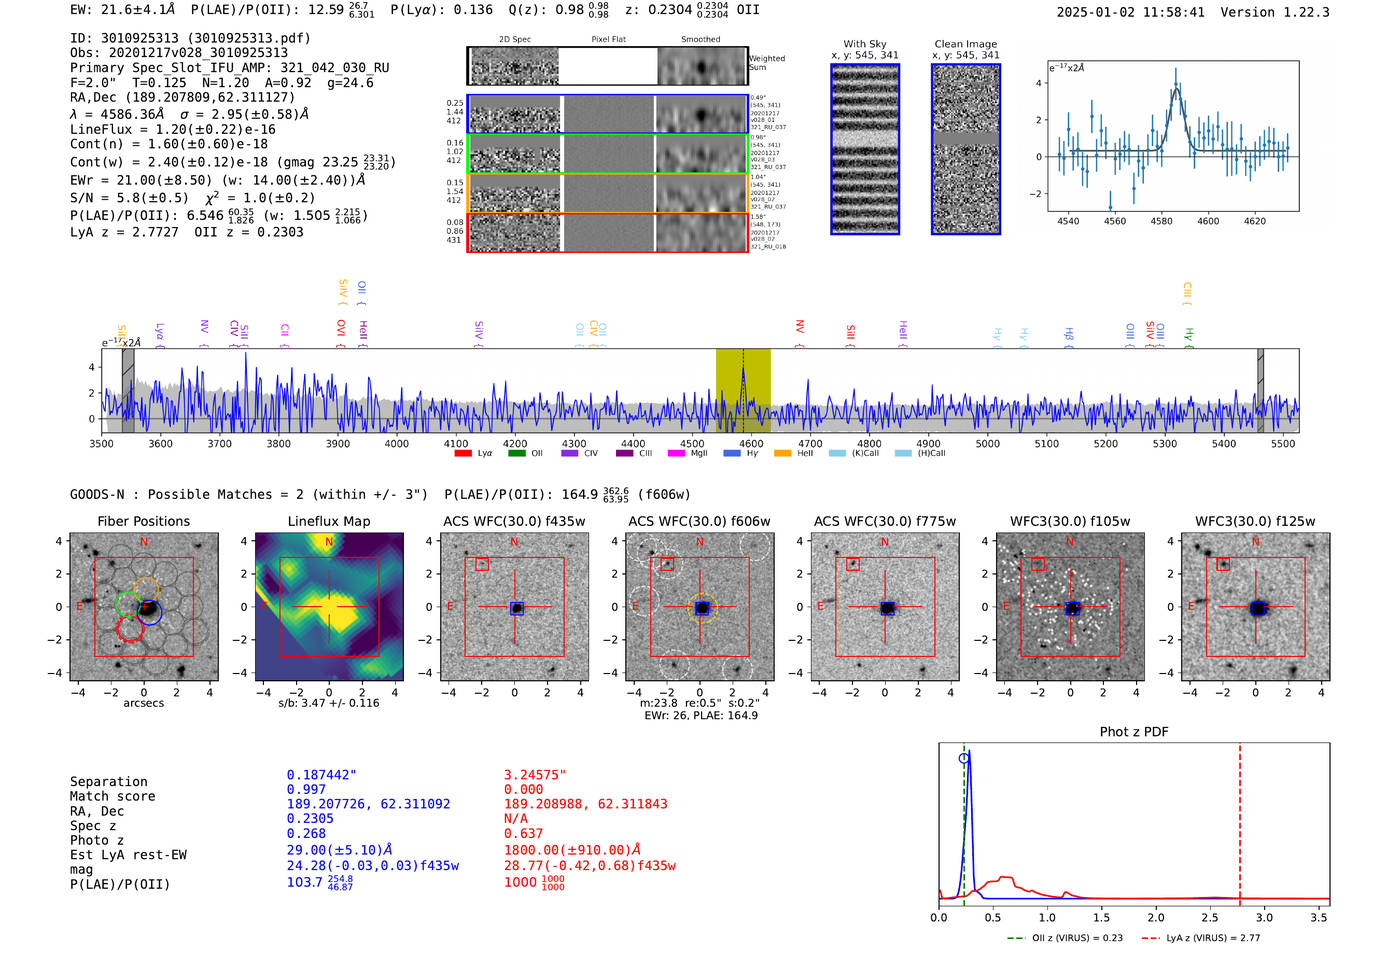Viewport: 1400px width, 953px height.
Task: Select the (K)CaII legend swatch
Action: pos(837,453)
